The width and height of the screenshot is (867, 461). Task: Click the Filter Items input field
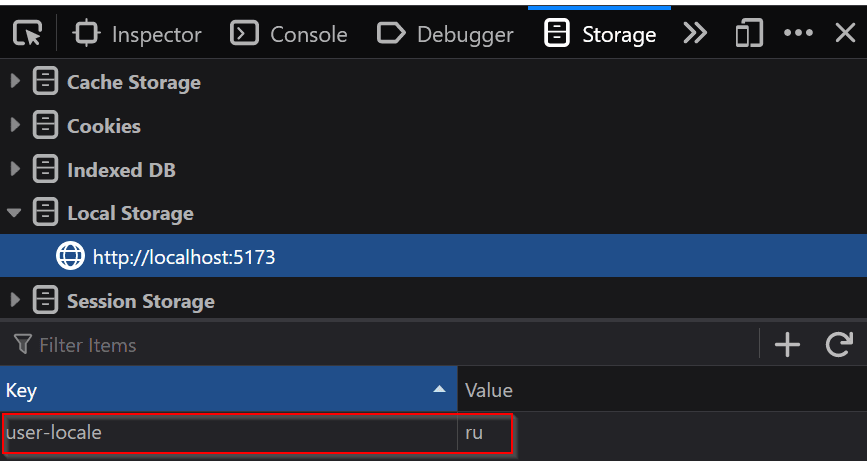(380, 345)
